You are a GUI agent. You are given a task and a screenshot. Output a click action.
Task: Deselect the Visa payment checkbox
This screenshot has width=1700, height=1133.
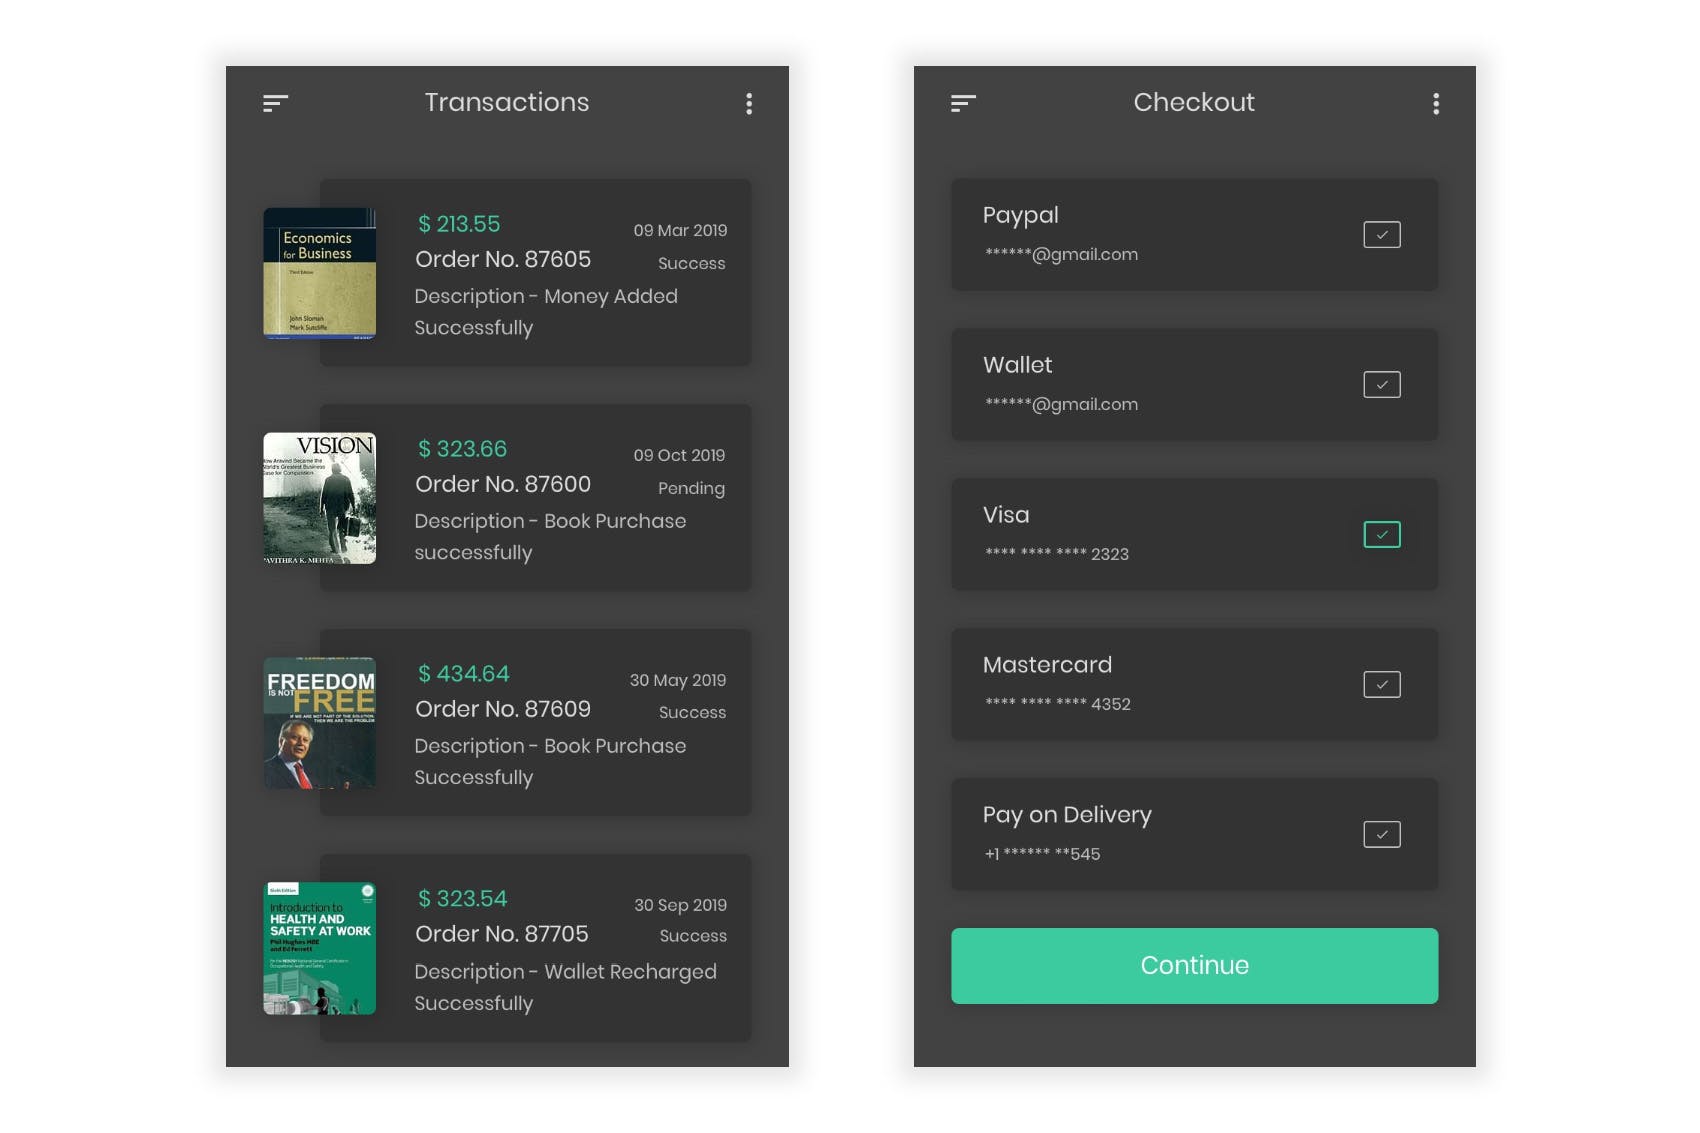click(x=1381, y=534)
